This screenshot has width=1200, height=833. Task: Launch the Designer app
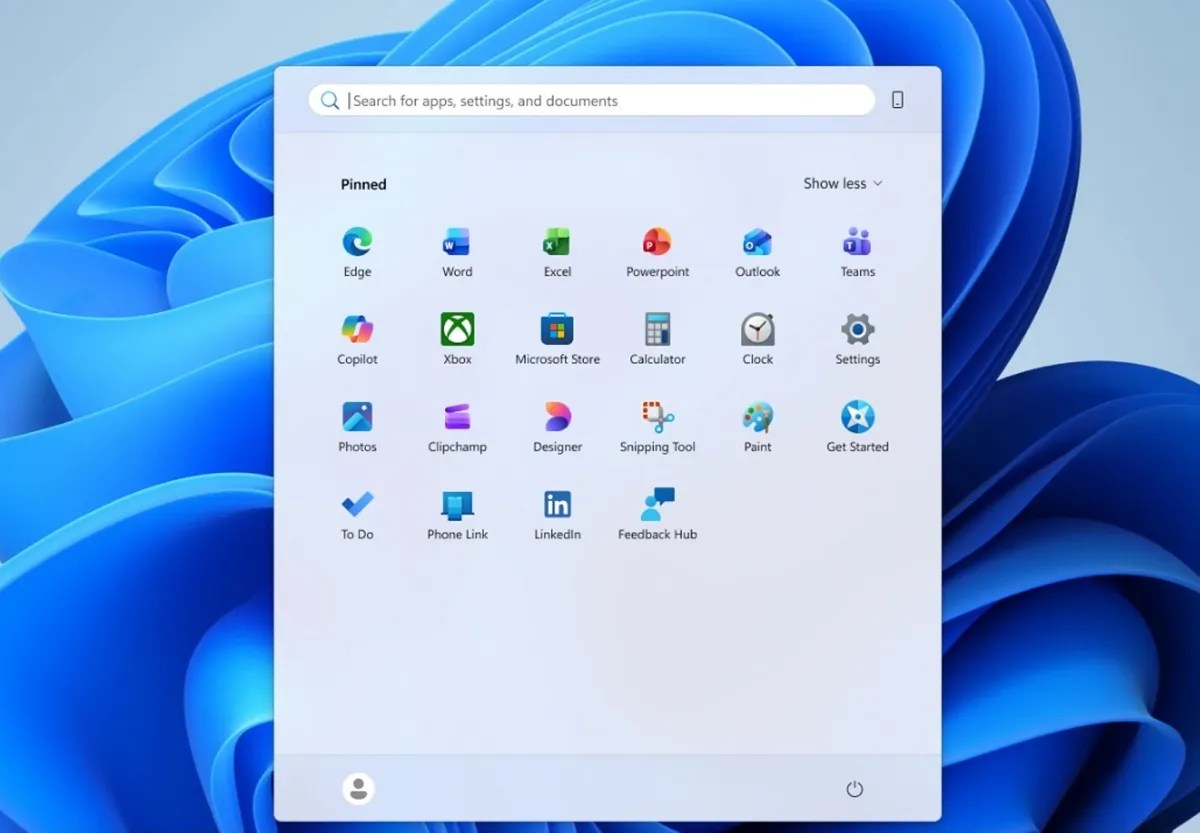(x=557, y=427)
